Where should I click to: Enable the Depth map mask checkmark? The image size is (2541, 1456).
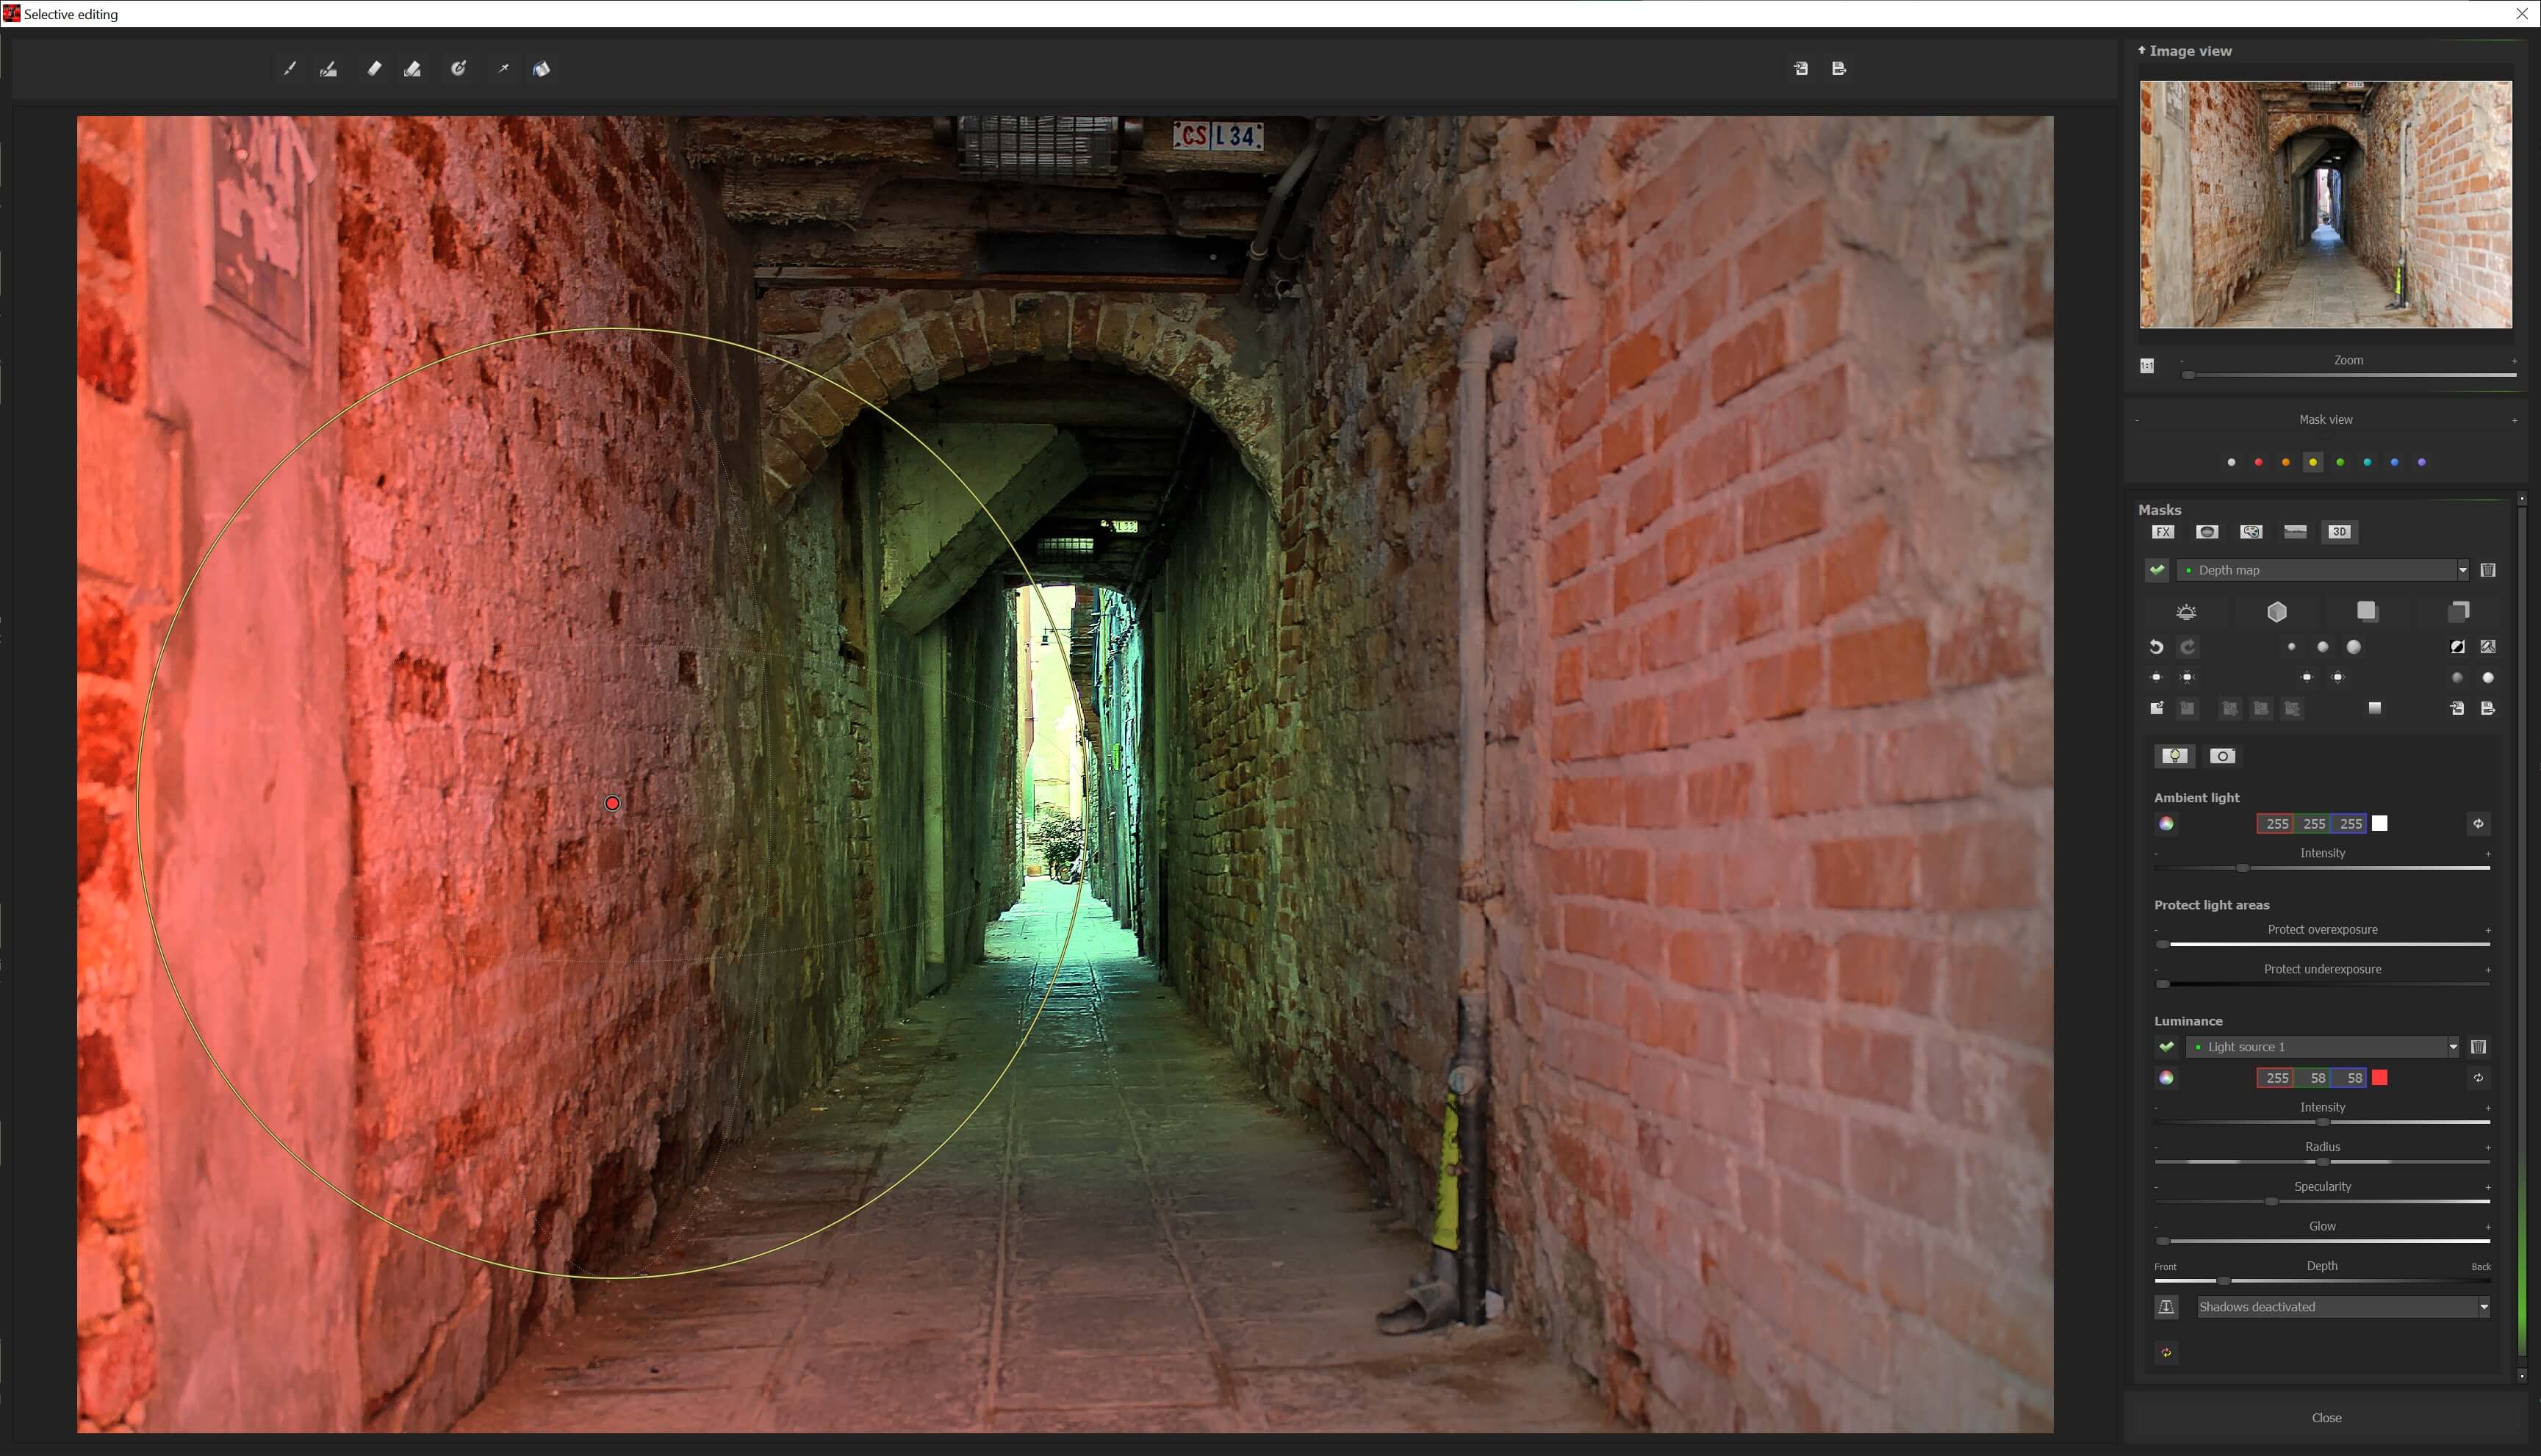click(2156, 569)
